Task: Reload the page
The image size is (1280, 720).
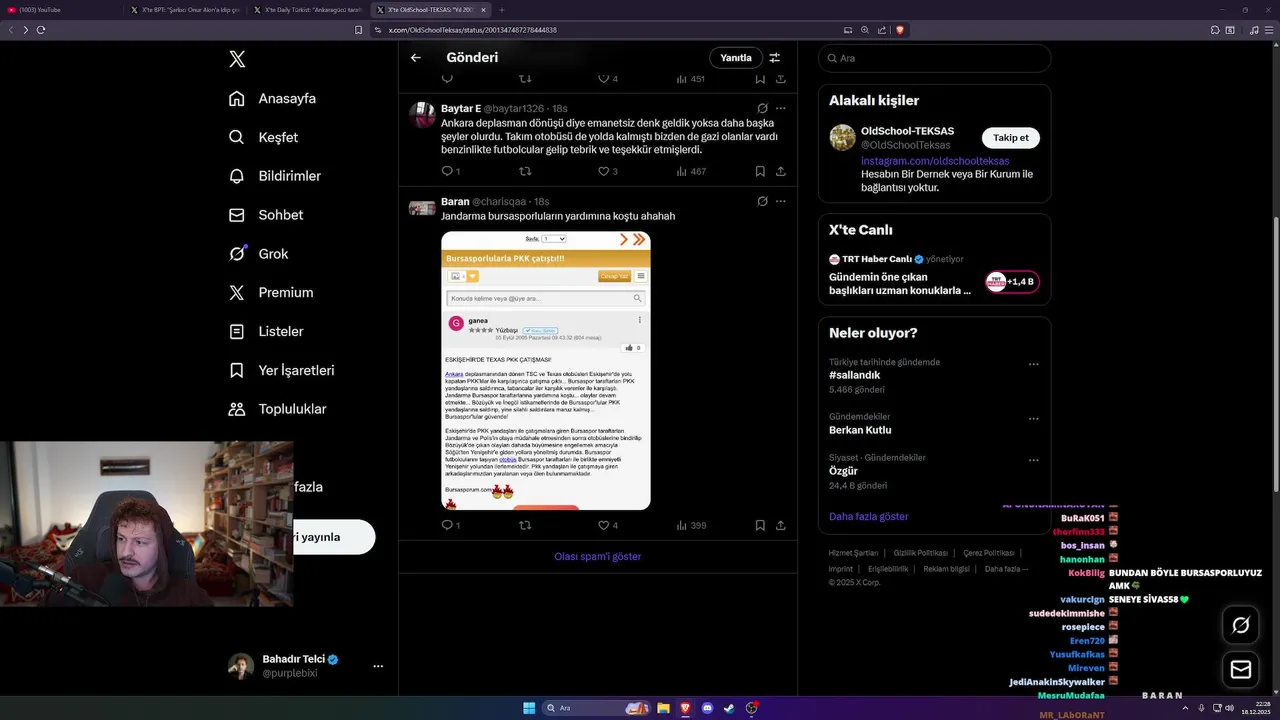Action: click(41, 30)
